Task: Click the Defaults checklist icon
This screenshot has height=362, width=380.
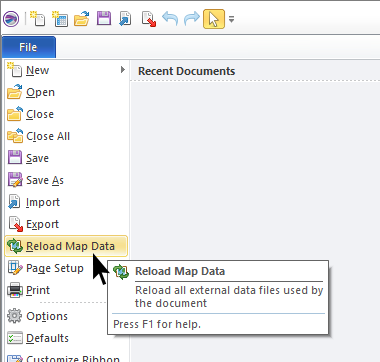Action: tap(15, 338)
